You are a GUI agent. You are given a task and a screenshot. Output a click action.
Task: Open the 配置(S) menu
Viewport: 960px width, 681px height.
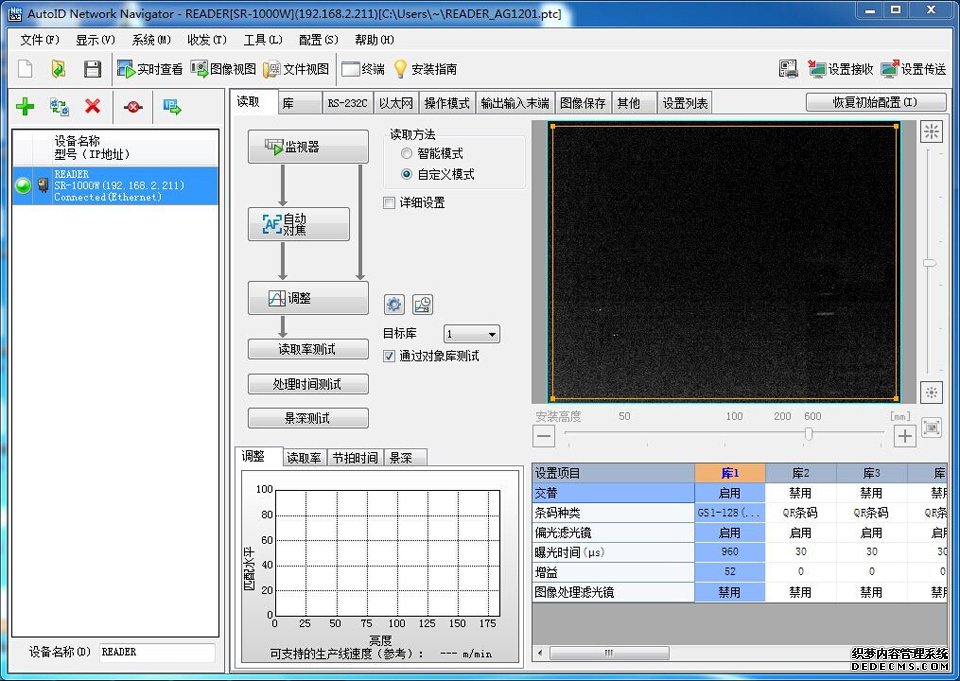tap(318, 40)
